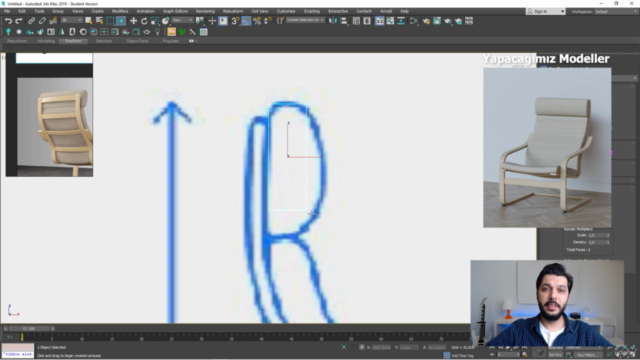The width and height of the screenshot is (640, 360).
Task: Click the Set Key button
Action: 555,355
